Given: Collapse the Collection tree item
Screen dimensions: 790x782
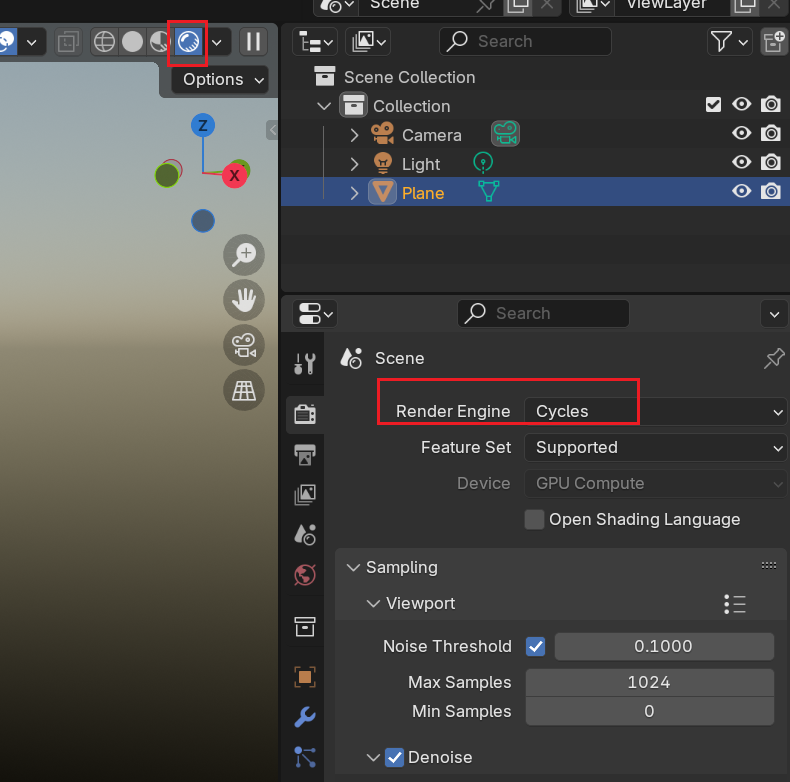Looking at the screenshot, I should click(324, 106).
